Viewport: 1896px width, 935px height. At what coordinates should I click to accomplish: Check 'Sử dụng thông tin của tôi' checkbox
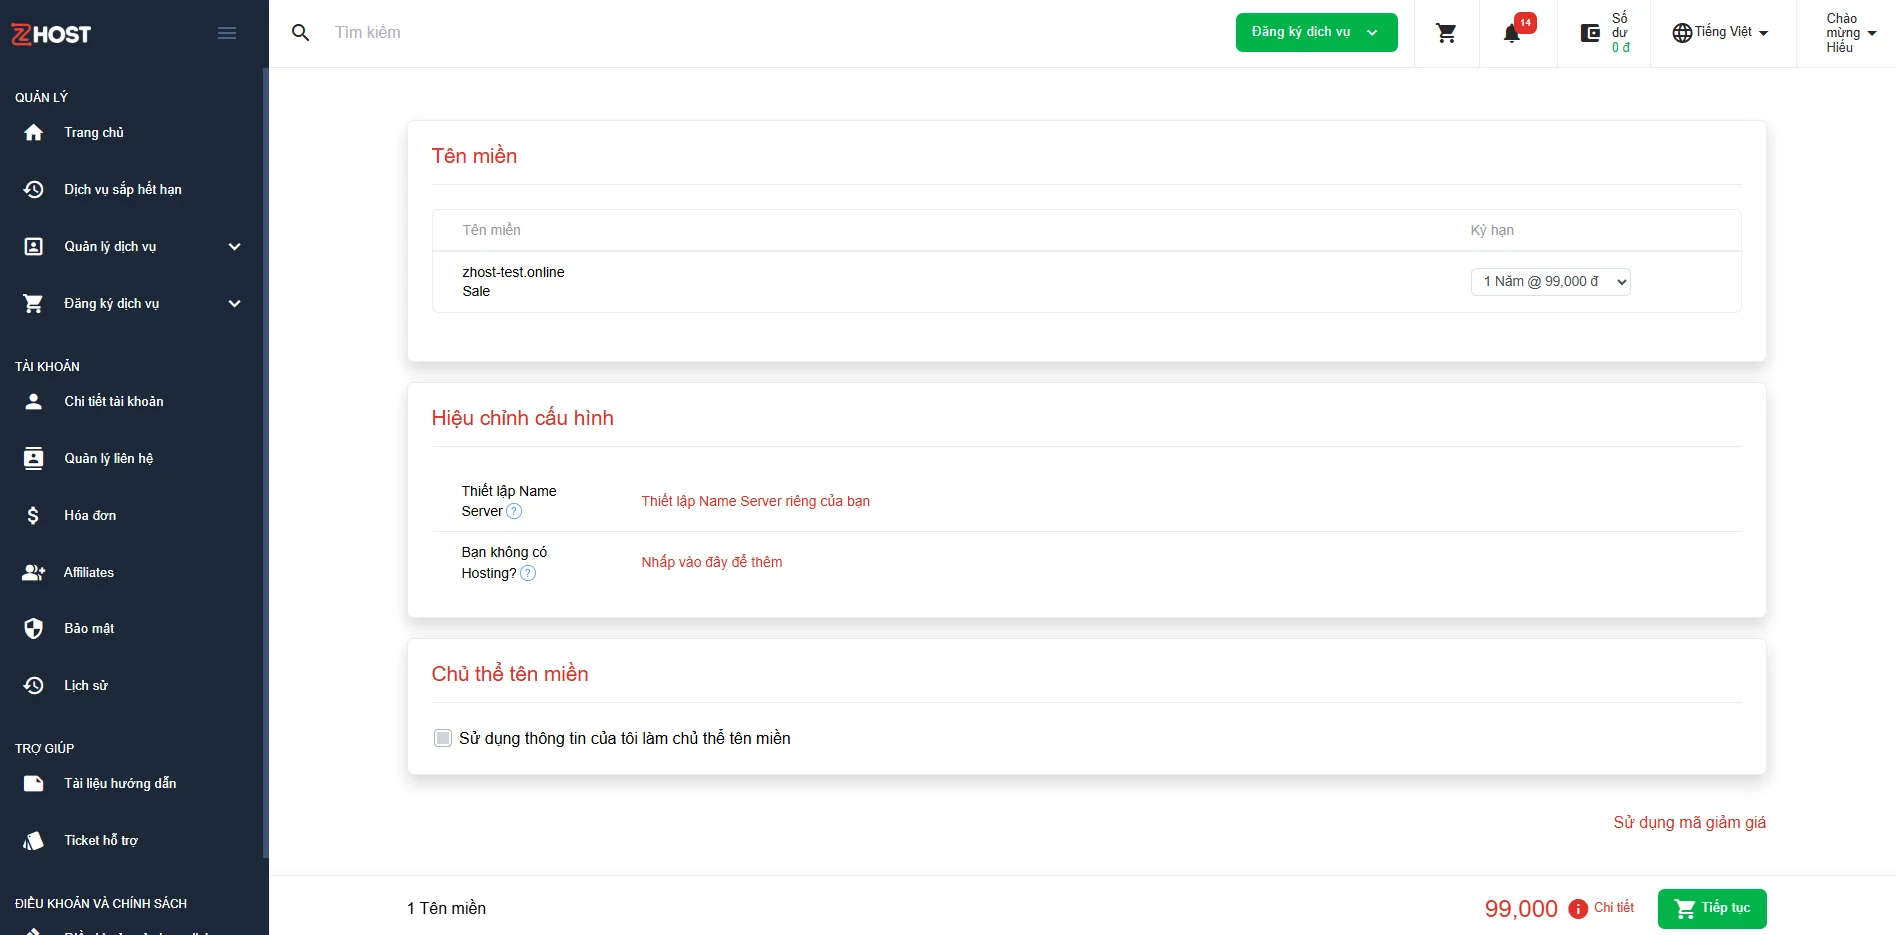click(443, 738)
